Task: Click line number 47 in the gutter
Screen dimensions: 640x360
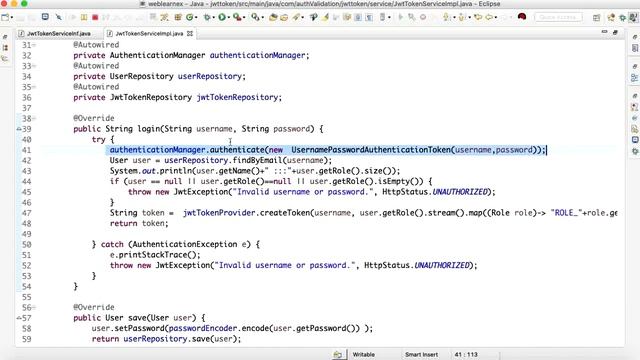Action: pos(27,213)
